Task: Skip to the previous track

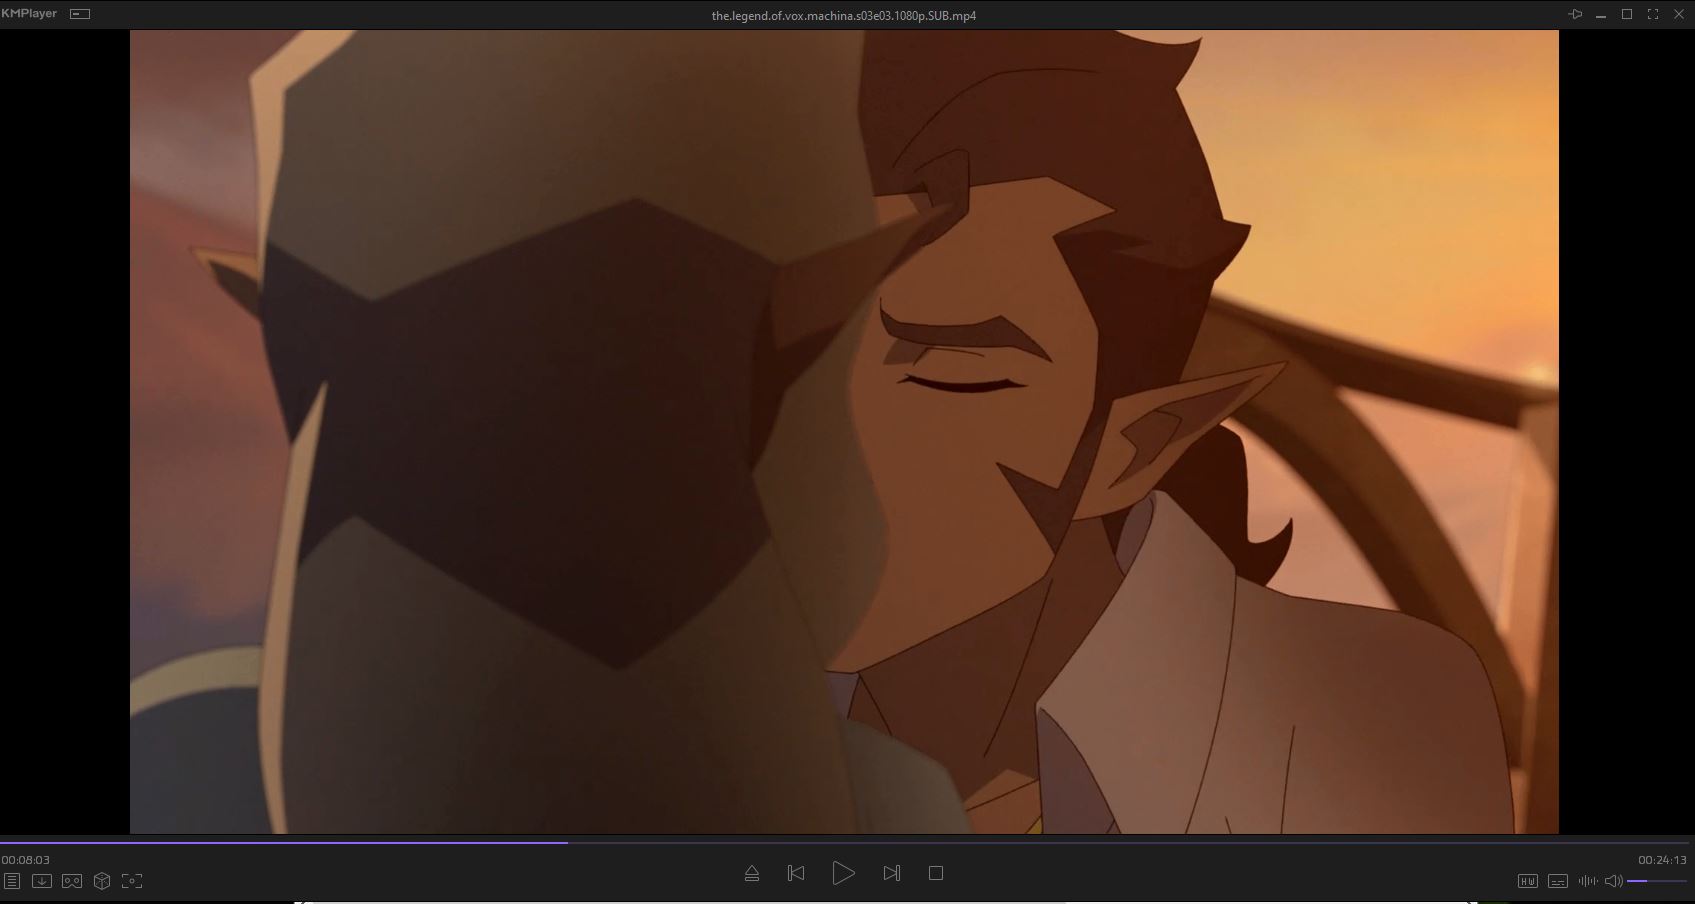Action: 796,873
